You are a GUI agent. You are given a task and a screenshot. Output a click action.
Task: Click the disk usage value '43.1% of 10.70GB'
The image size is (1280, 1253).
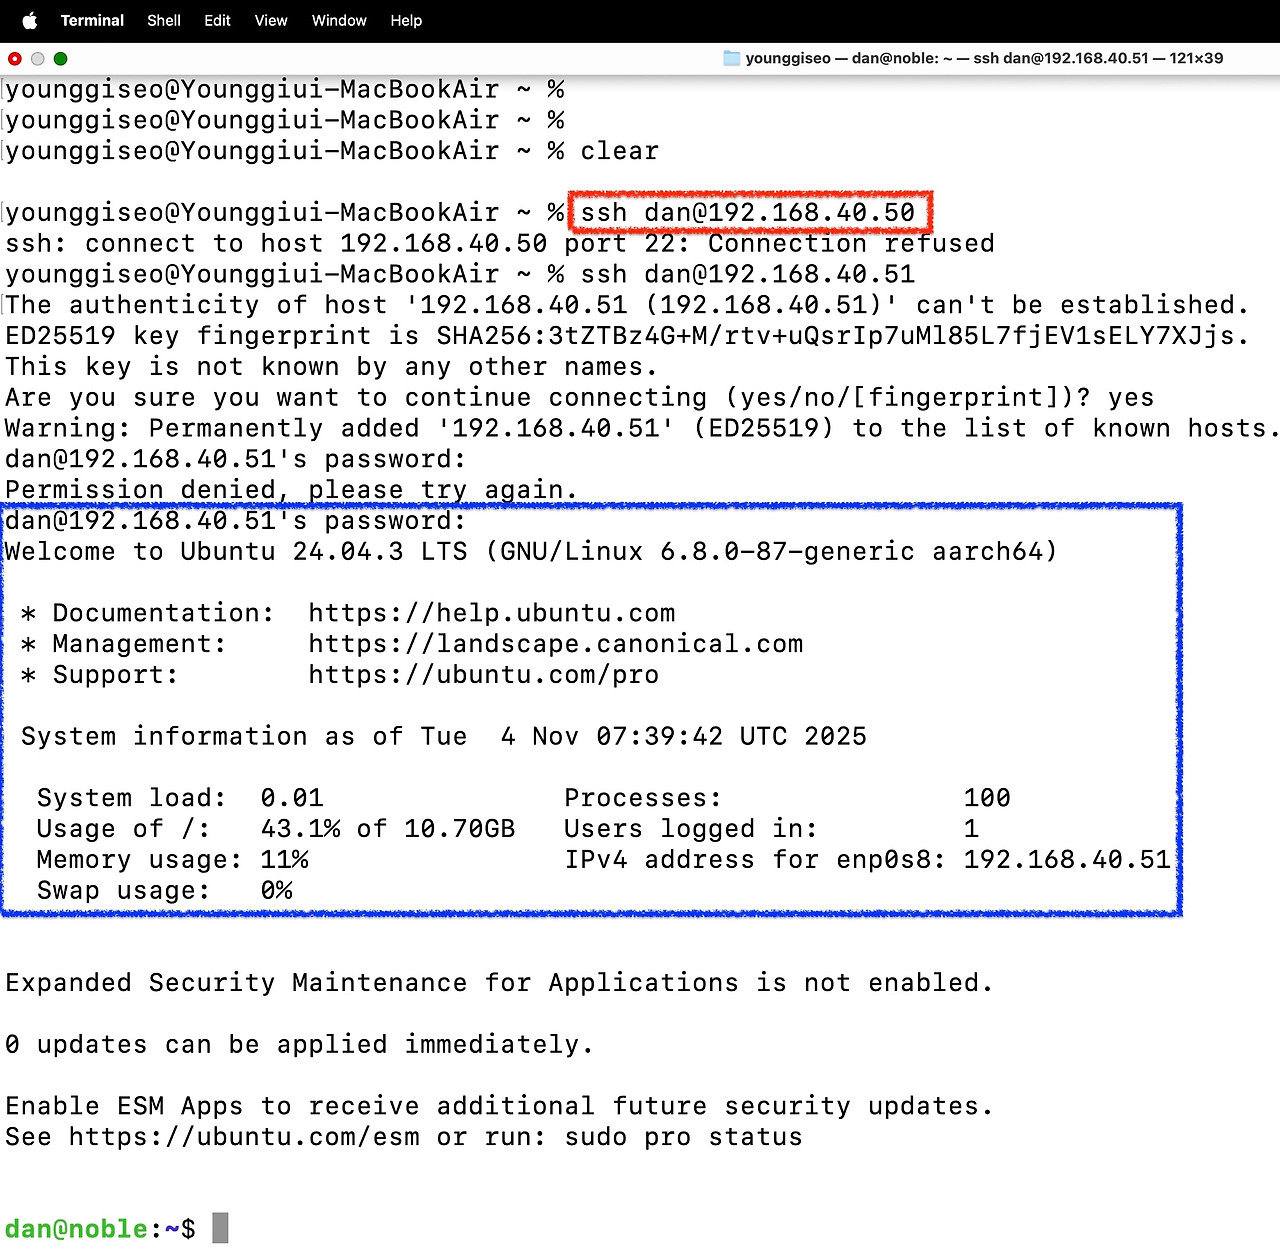(x=388, y=829)
